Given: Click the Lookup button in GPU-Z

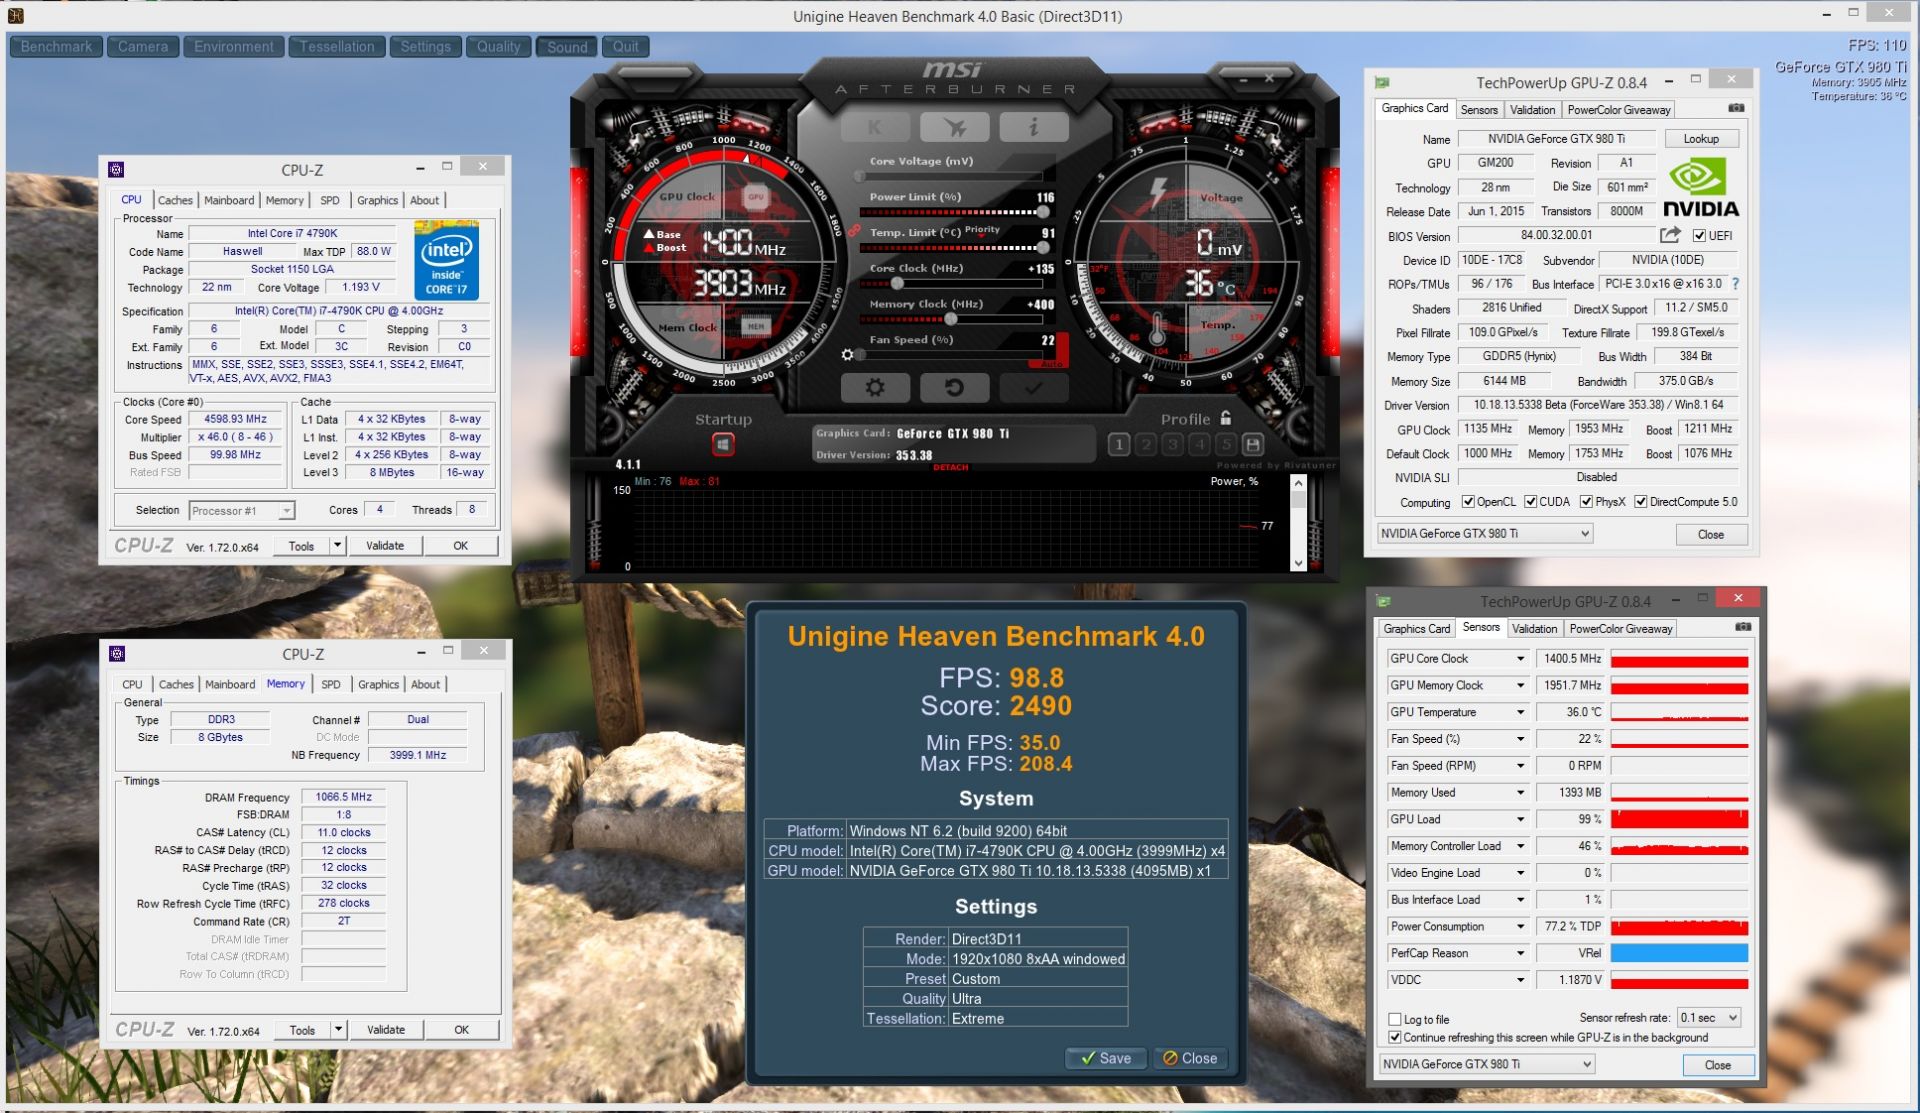Looking at the screenshot, I should [x=1700, y=139].
